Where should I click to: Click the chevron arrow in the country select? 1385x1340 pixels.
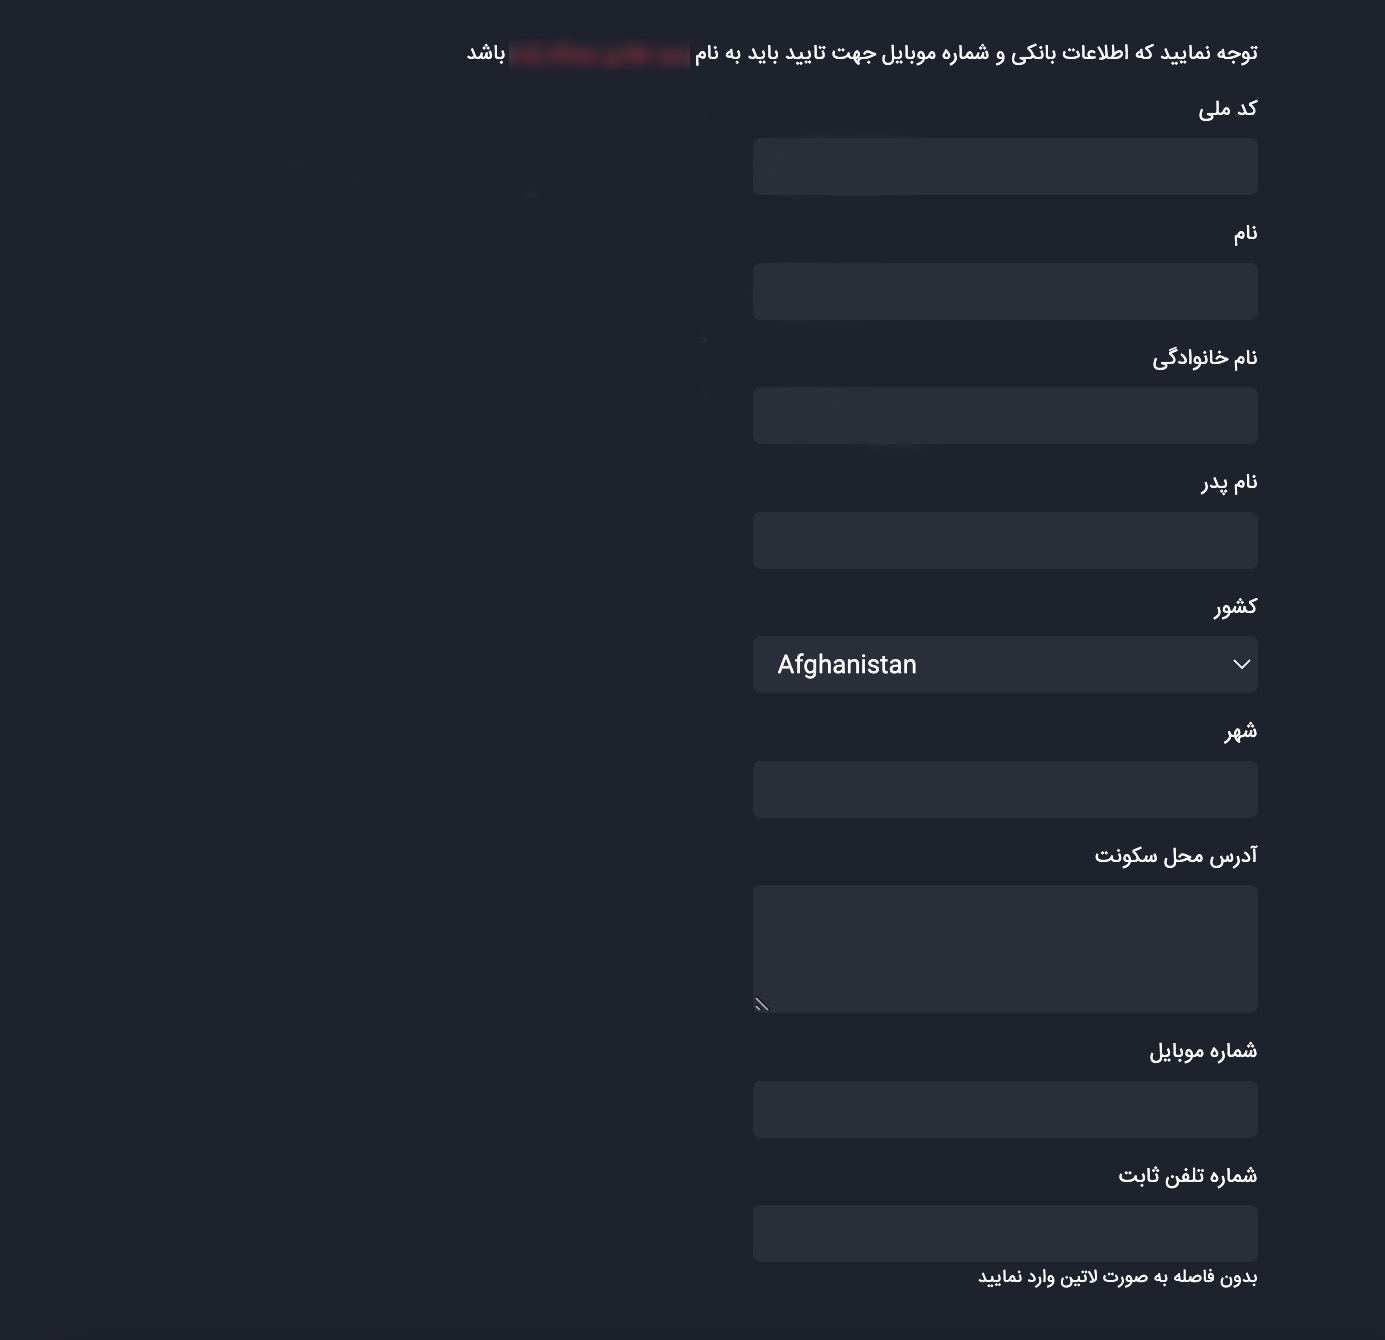click(1241, 665)
